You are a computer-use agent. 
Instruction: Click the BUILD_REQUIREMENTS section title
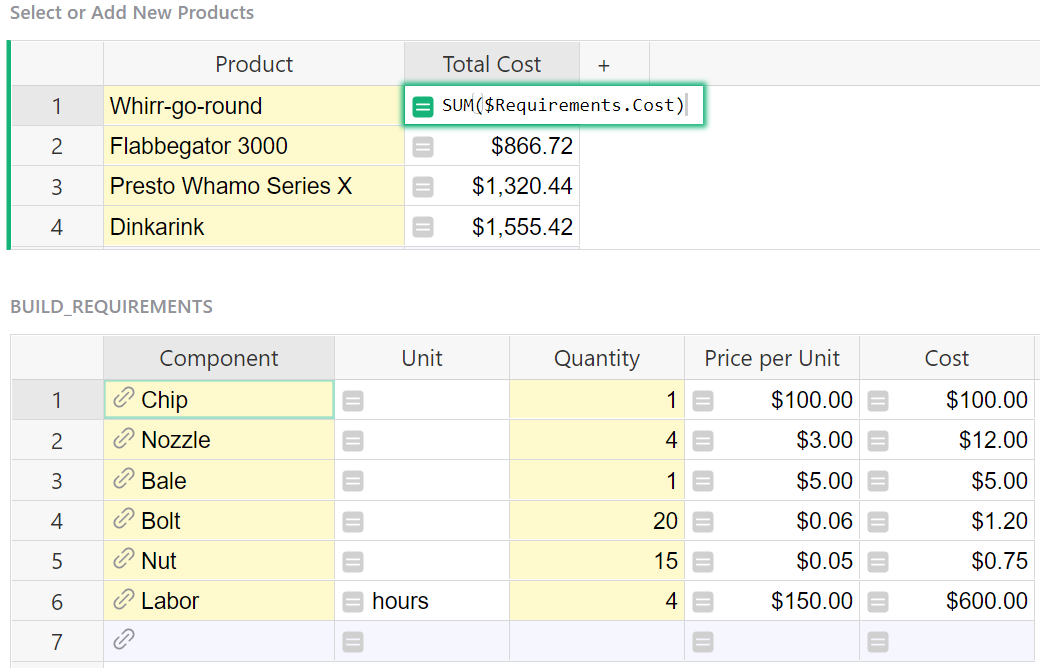[111, 307]
